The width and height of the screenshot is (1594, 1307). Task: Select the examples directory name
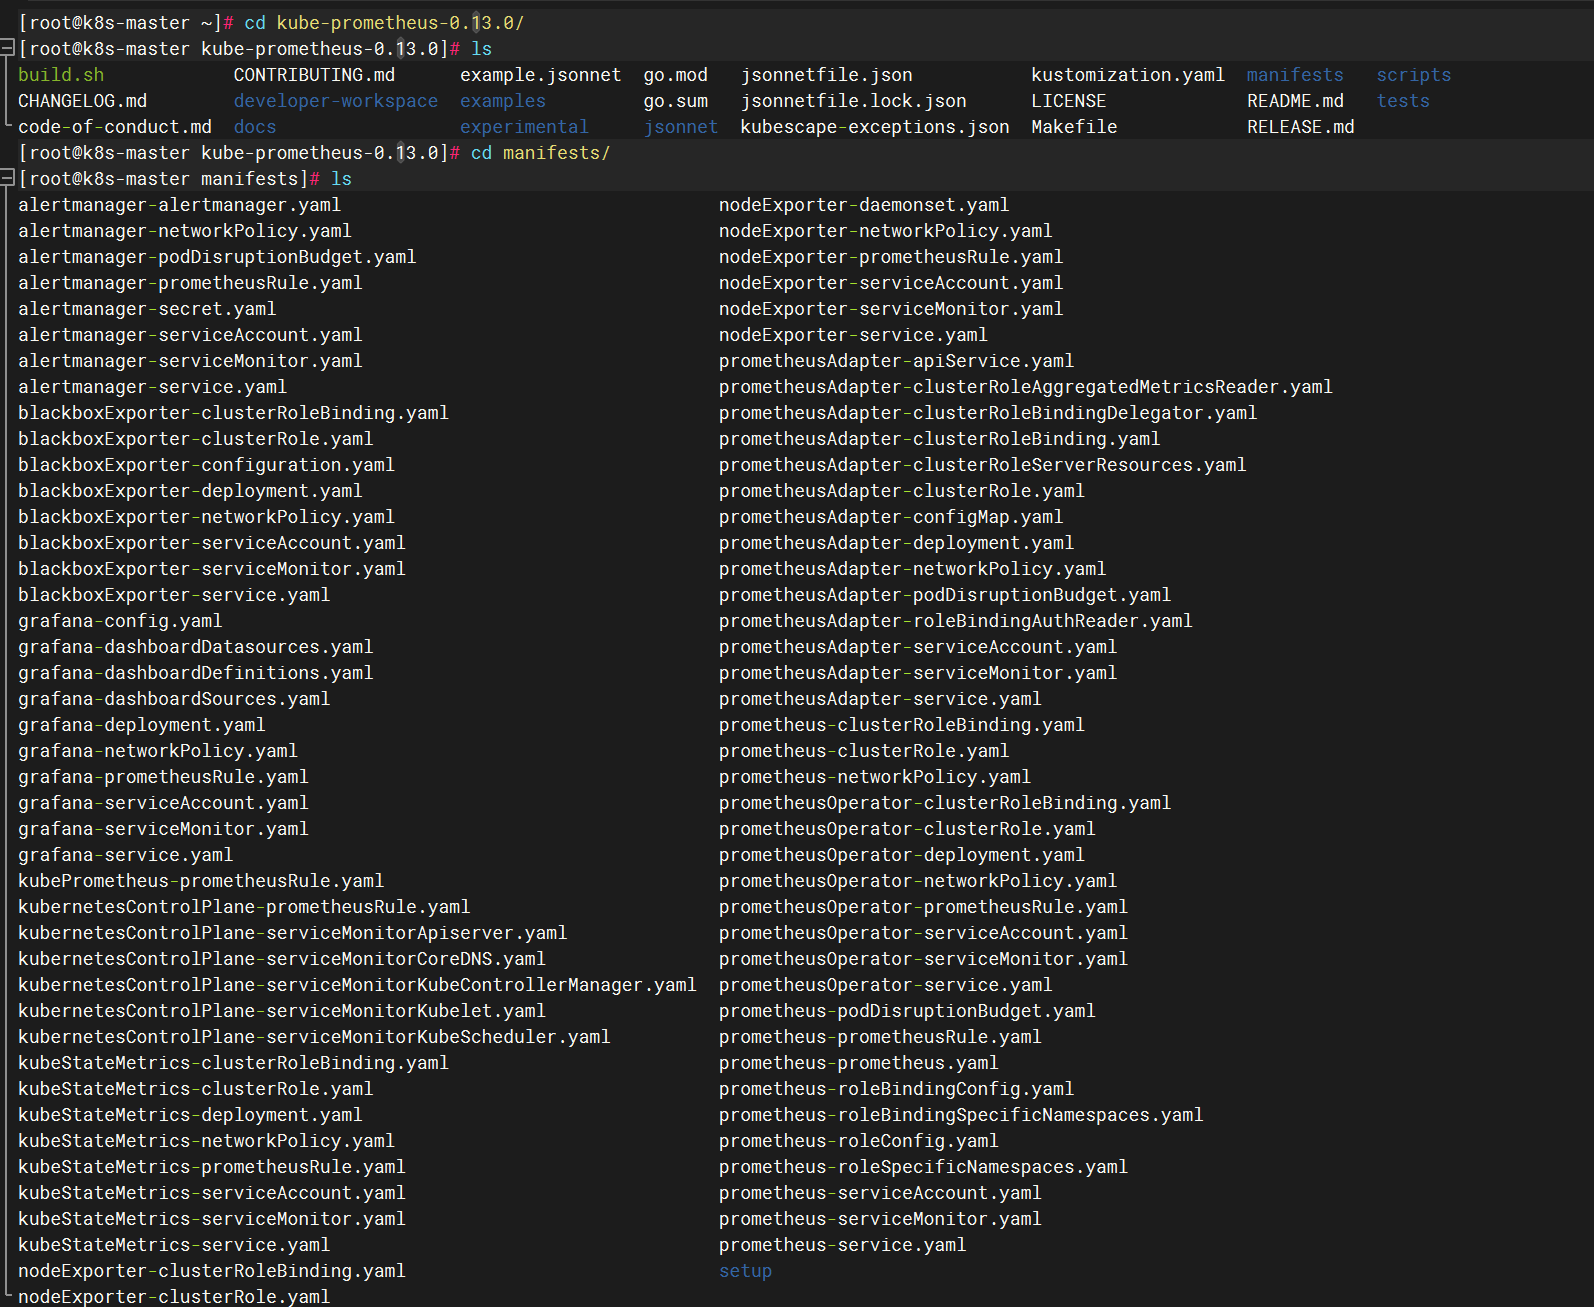pyautogui.click(x=503, y=101)
